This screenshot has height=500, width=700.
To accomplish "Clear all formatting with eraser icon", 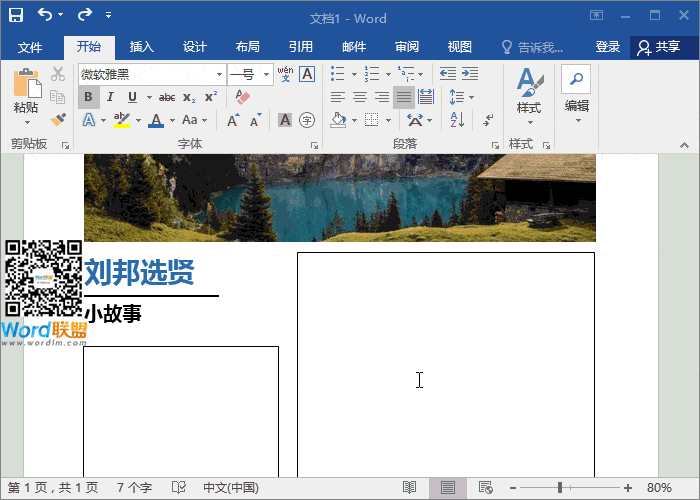I will tap(242, 97).
